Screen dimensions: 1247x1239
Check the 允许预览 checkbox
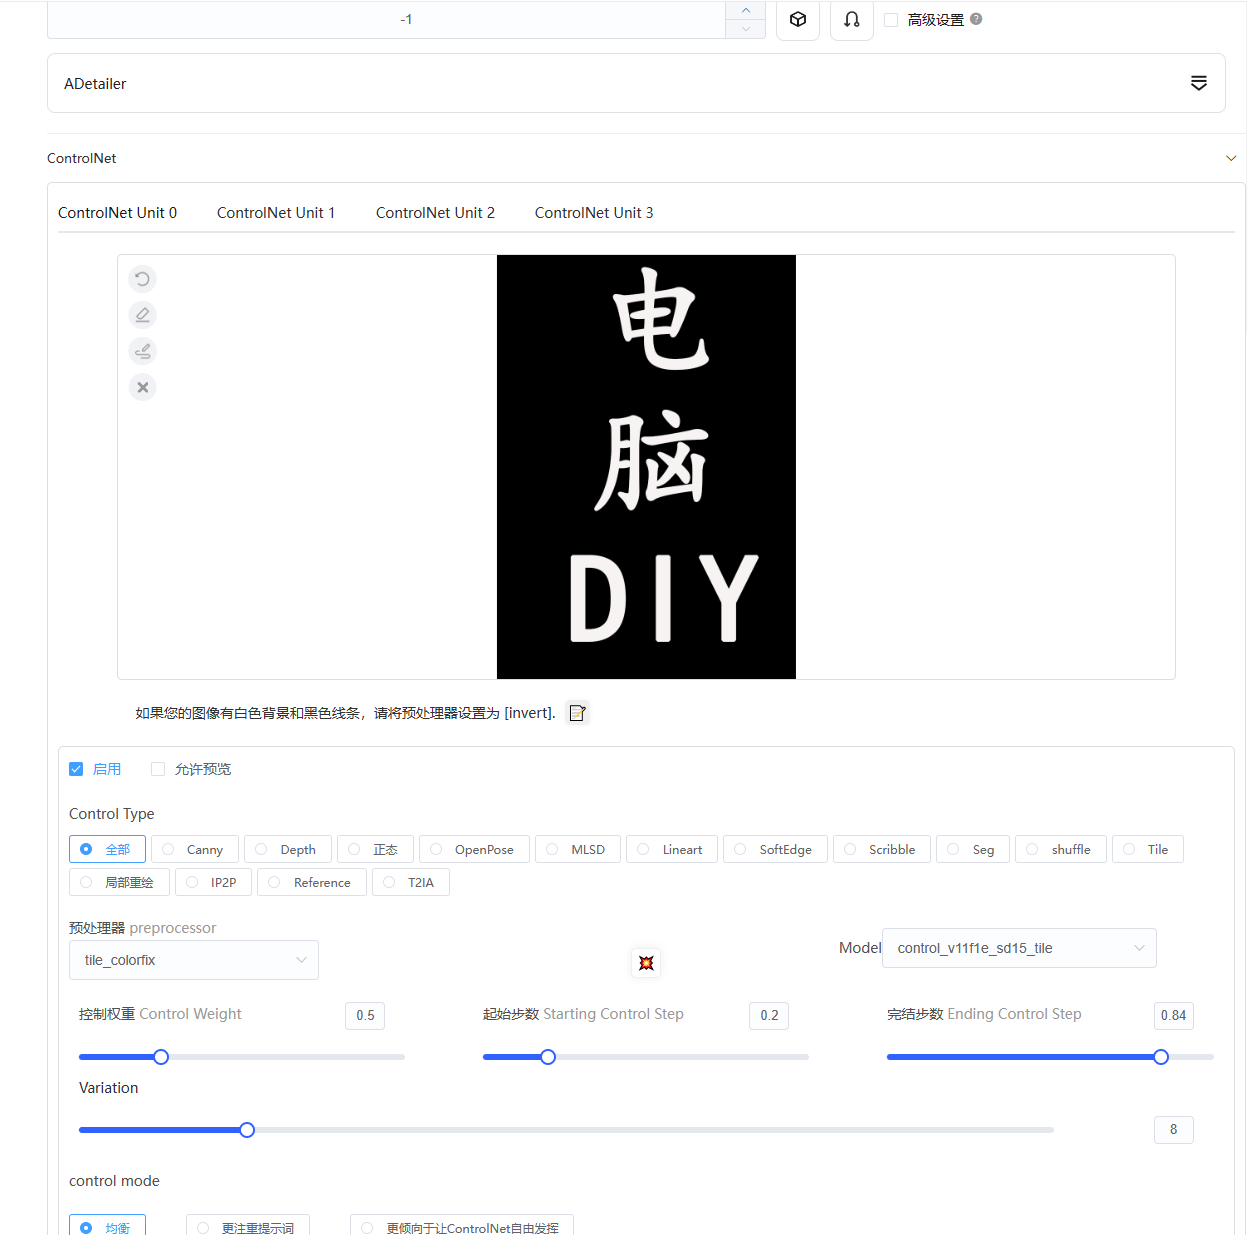(158, 769)
